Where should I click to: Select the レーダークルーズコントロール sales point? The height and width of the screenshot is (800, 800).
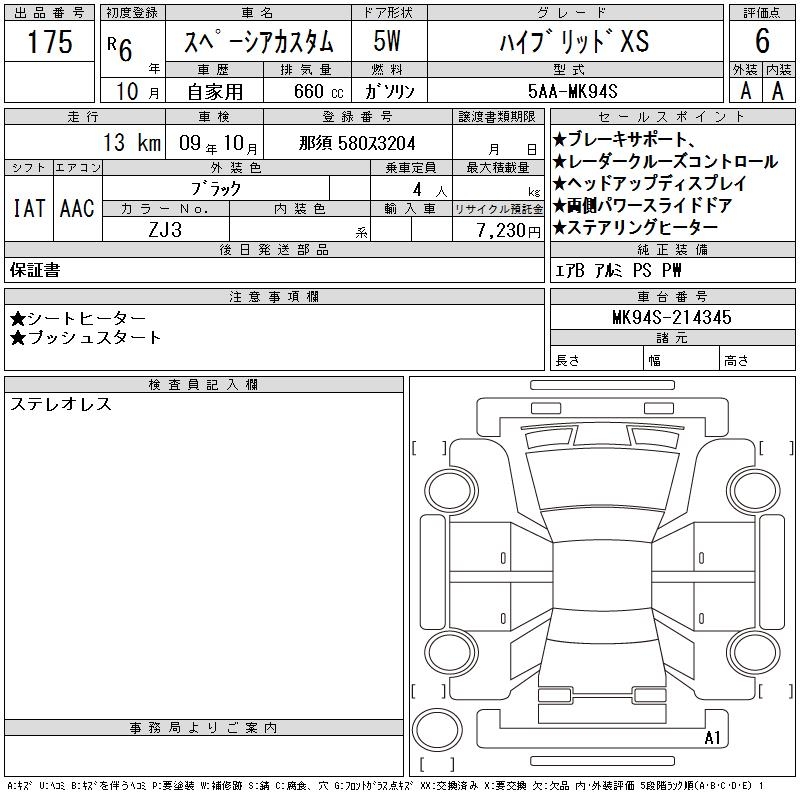coord(664,162)
